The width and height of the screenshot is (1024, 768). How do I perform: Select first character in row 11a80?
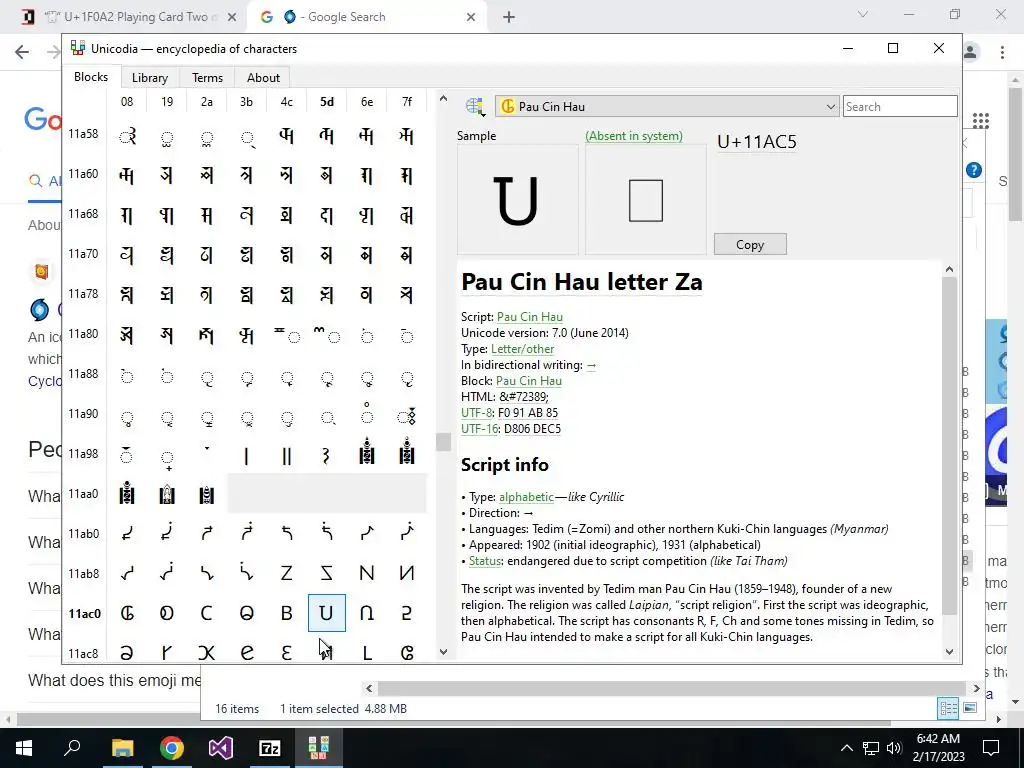pyautogui.click(x=127, y=335)
